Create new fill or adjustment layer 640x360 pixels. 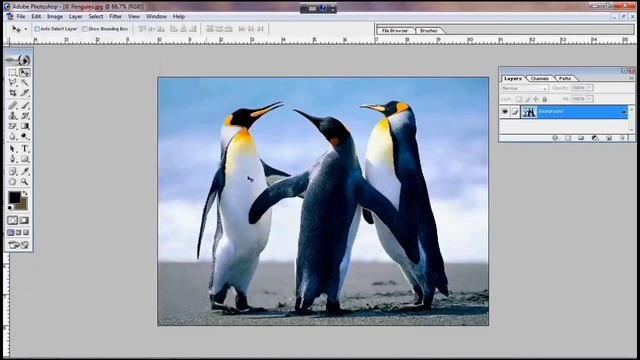[595, 138]
